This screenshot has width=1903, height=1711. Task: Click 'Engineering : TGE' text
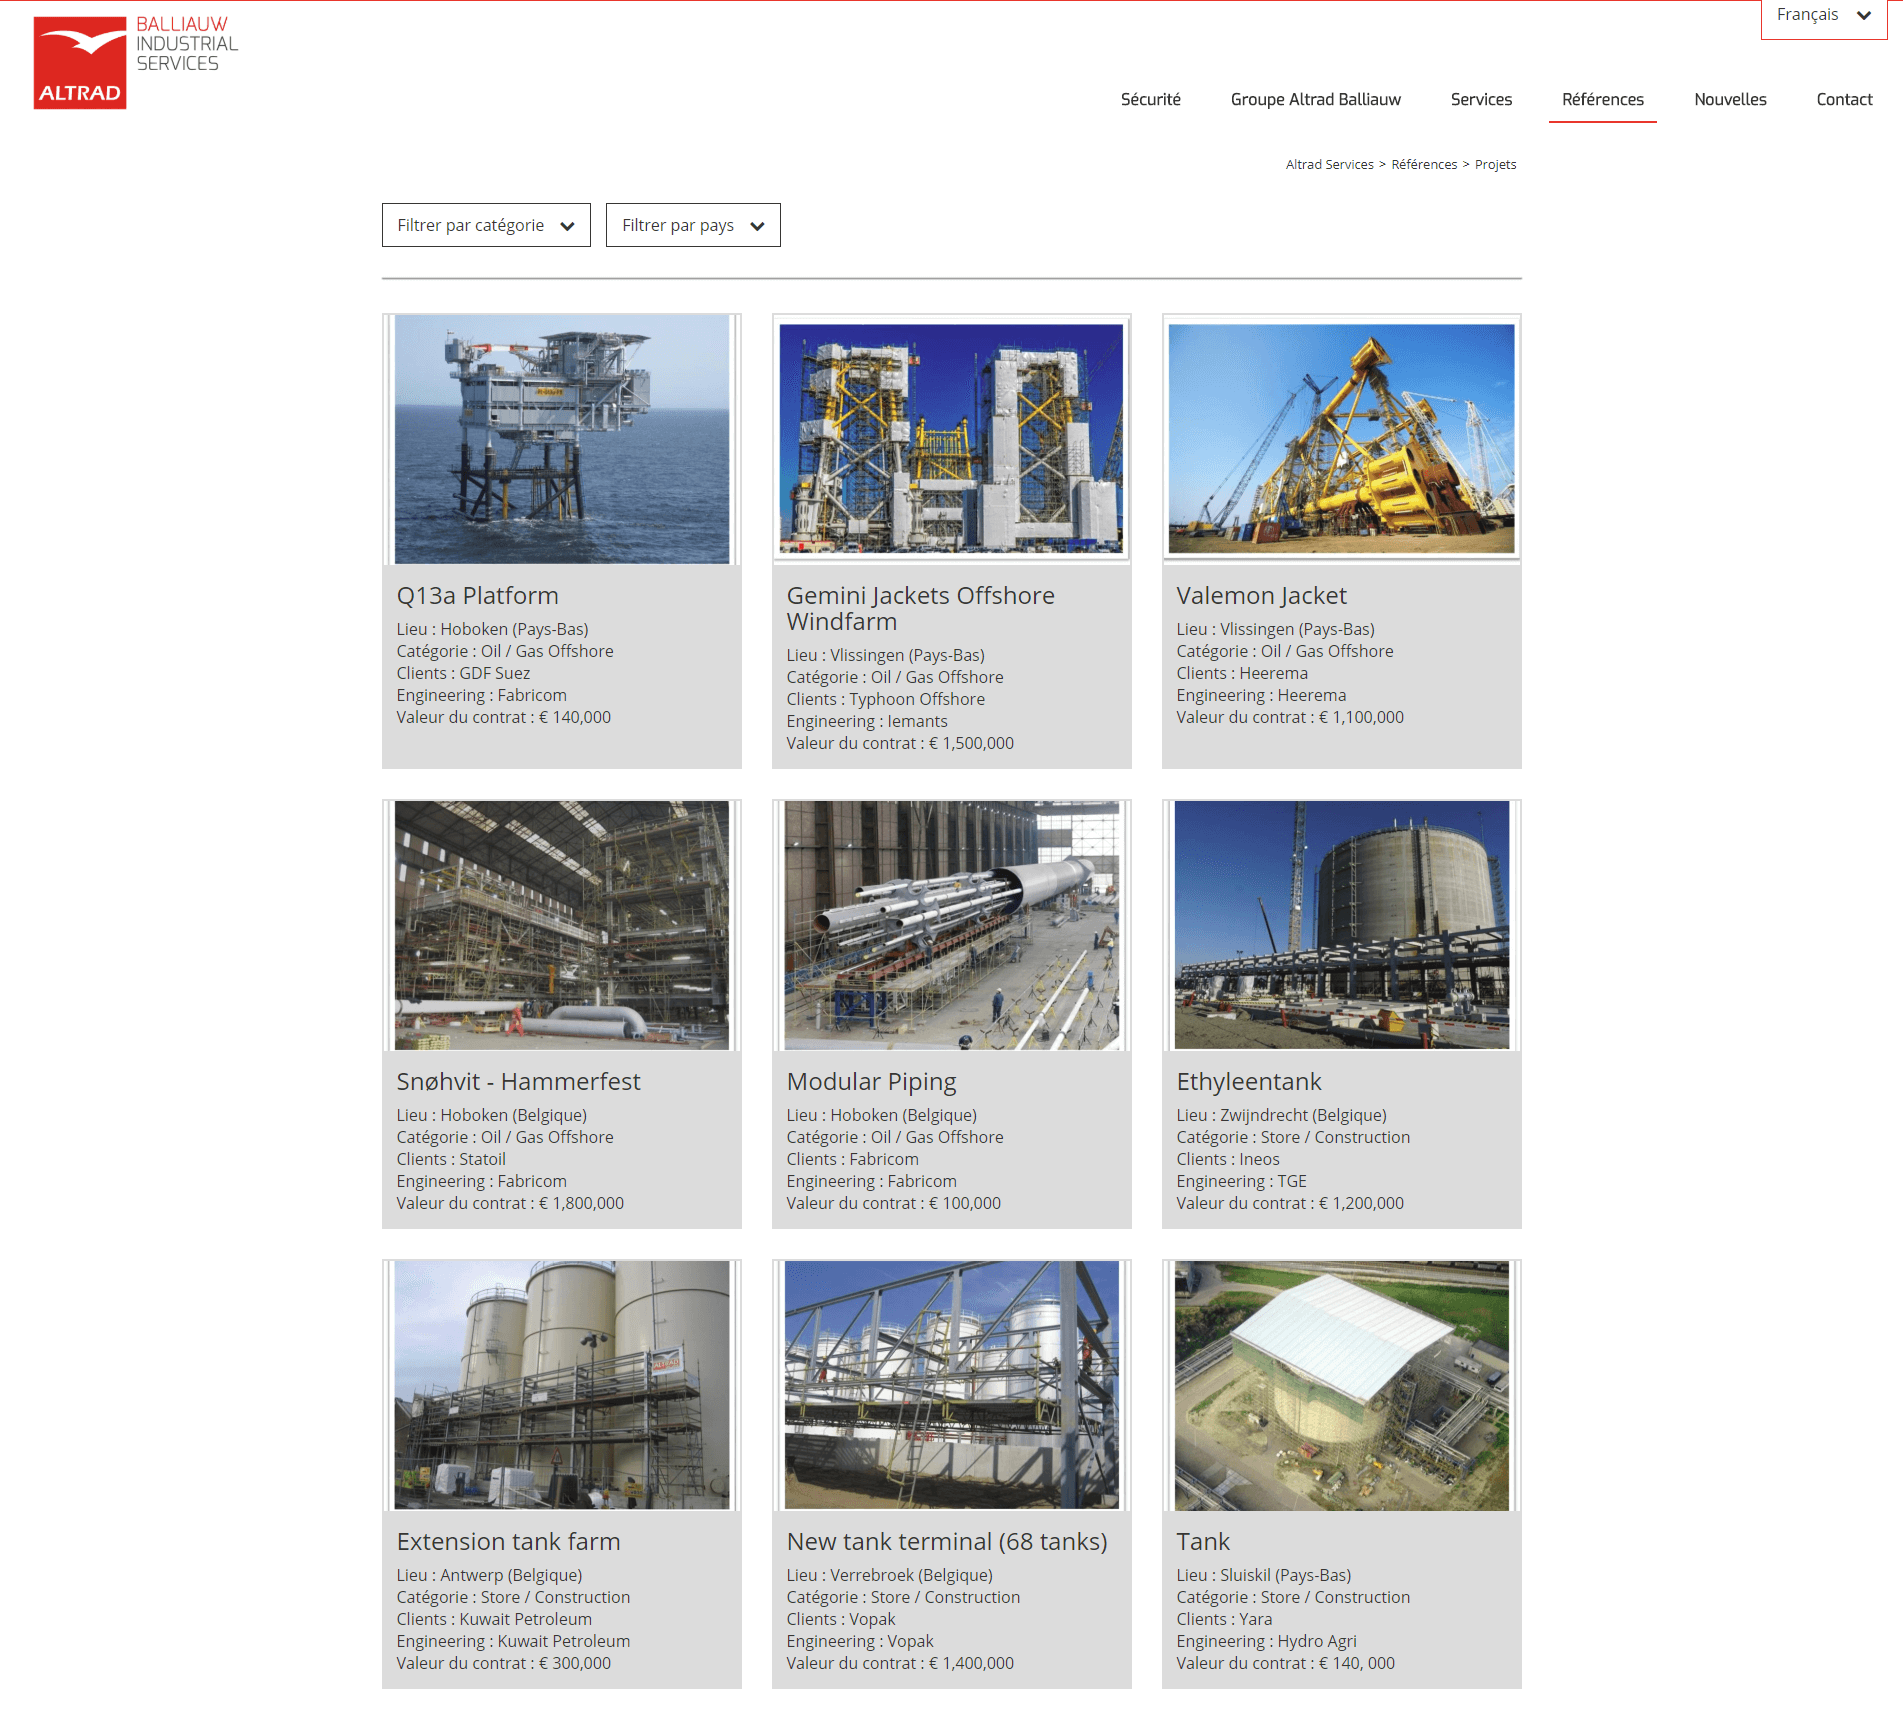pos(1241,1181)
